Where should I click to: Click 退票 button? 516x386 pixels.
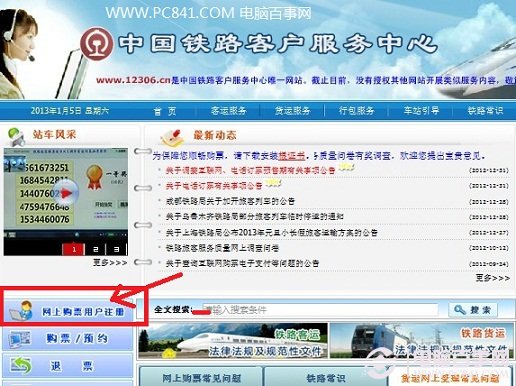pos(68,366)
